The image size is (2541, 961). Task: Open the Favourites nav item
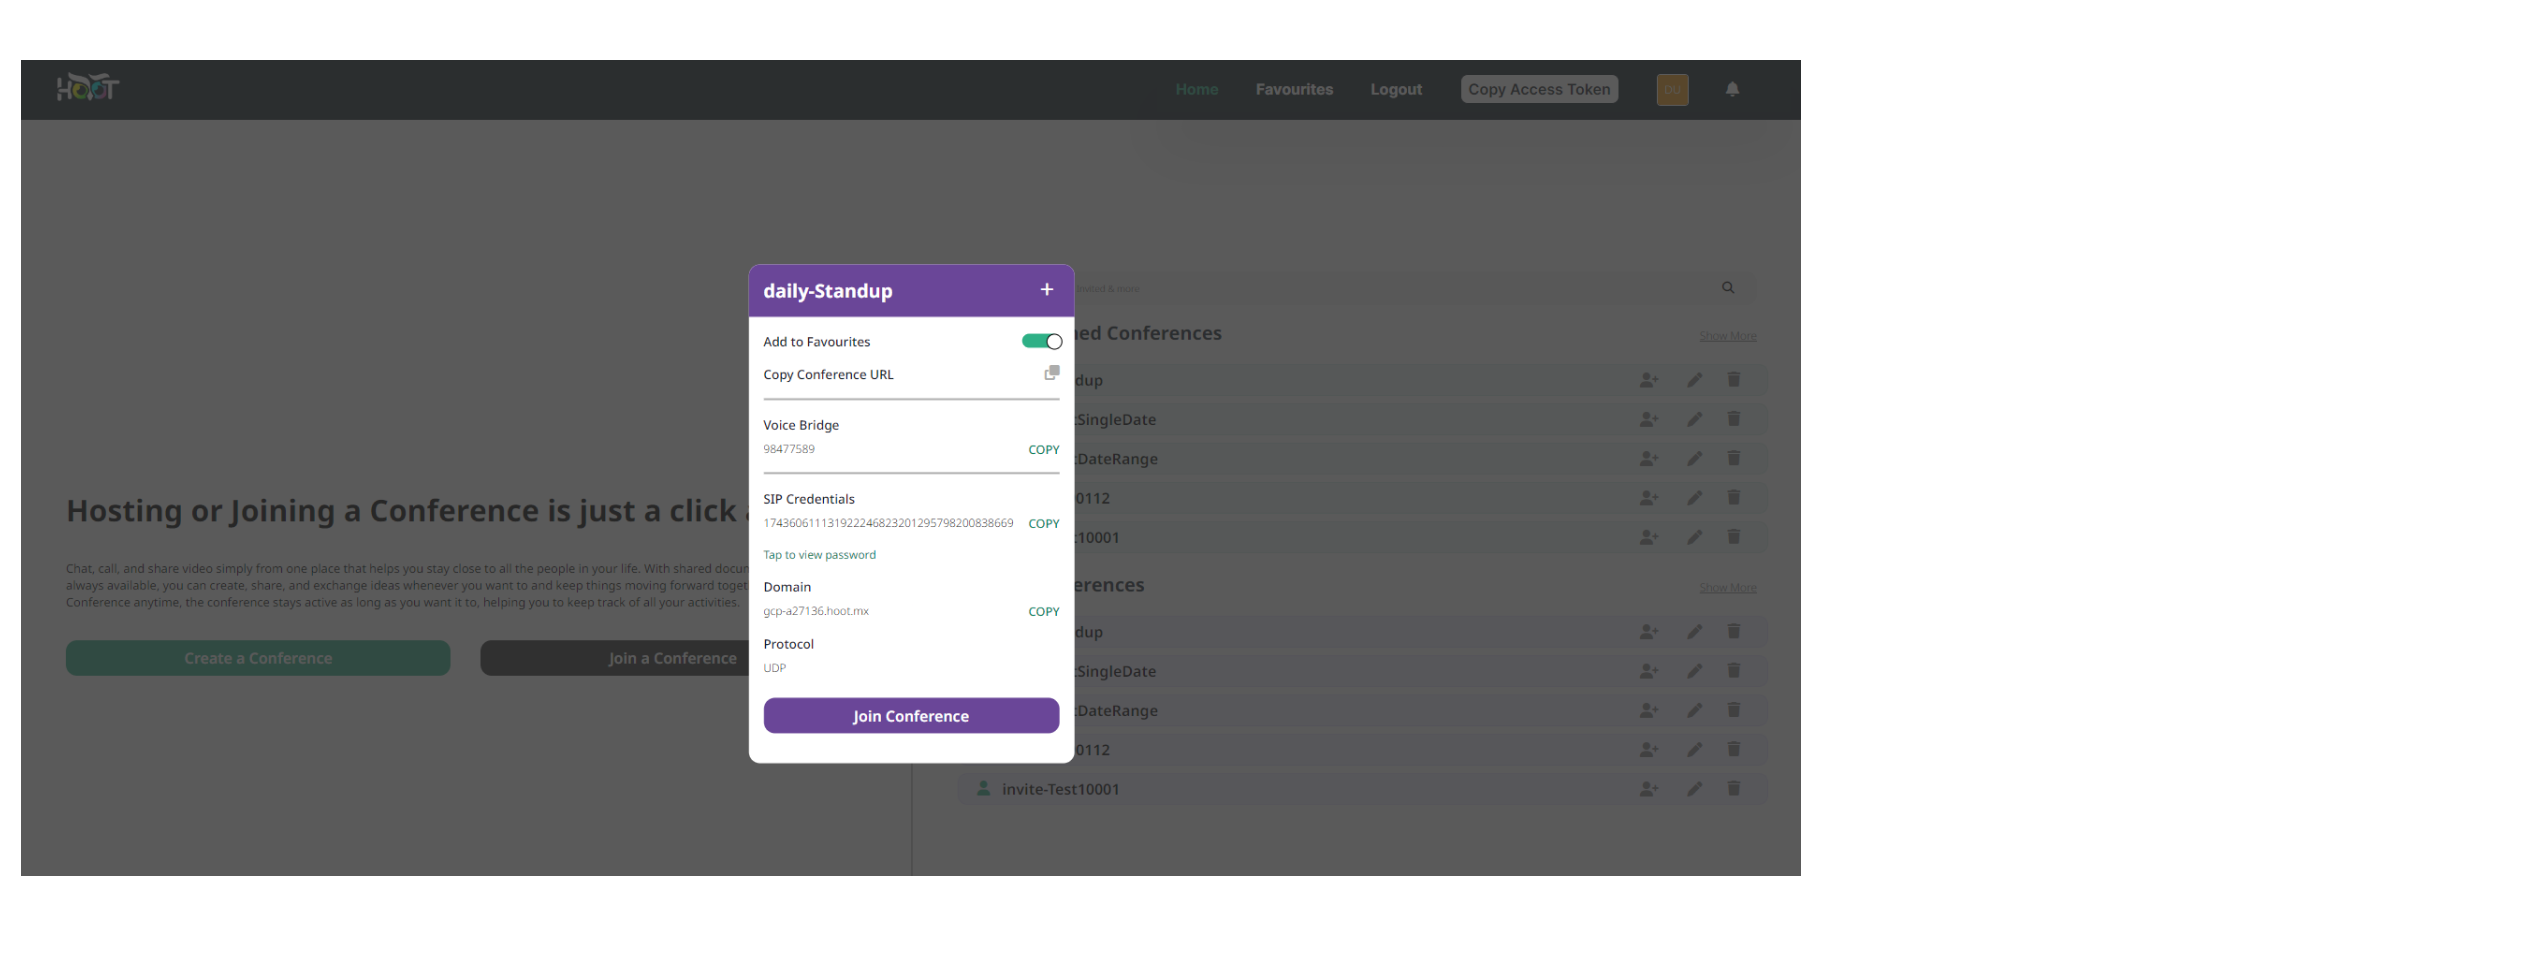pyautogui.click(x=1294, y=90)
